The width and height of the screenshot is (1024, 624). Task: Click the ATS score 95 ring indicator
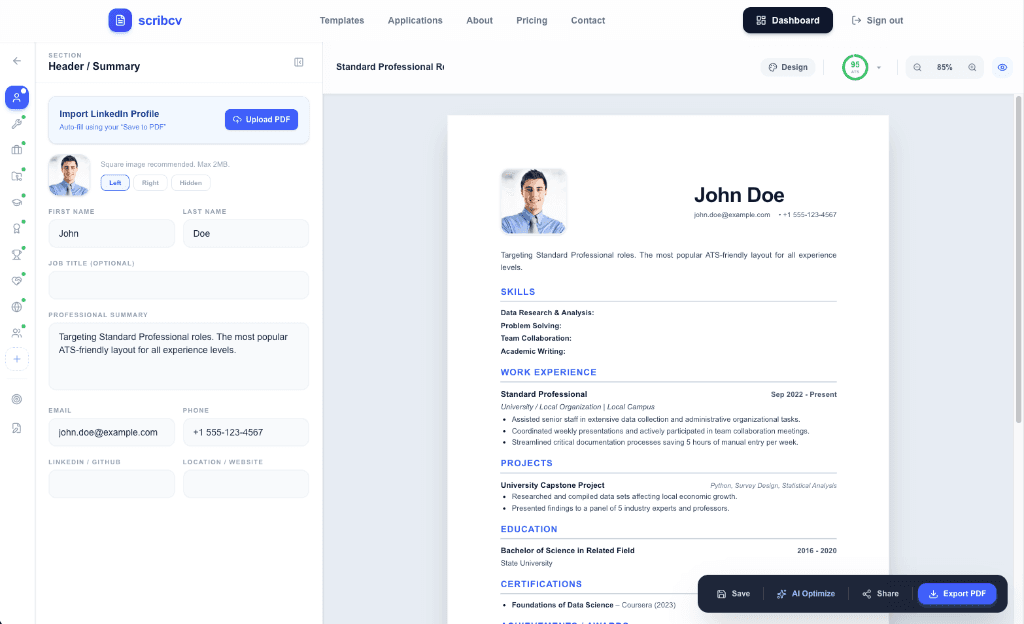point(855,66)
